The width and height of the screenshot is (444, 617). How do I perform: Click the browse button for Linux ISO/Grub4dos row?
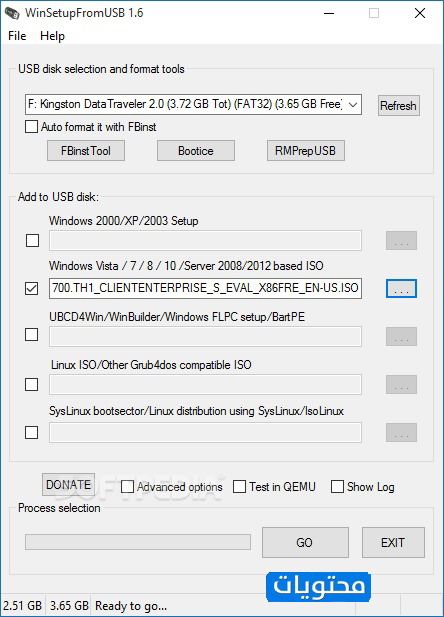point(401,384)
